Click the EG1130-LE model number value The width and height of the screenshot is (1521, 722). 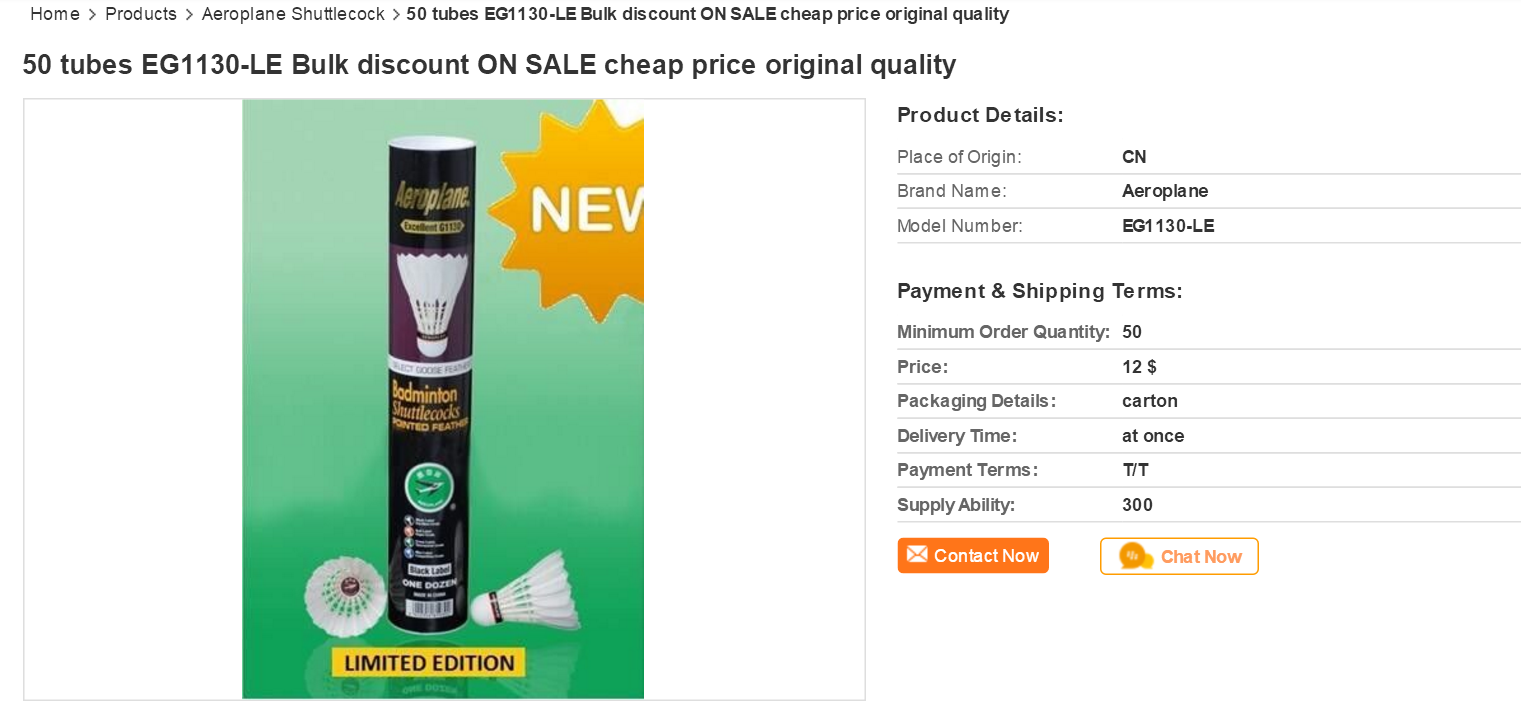1168,226
